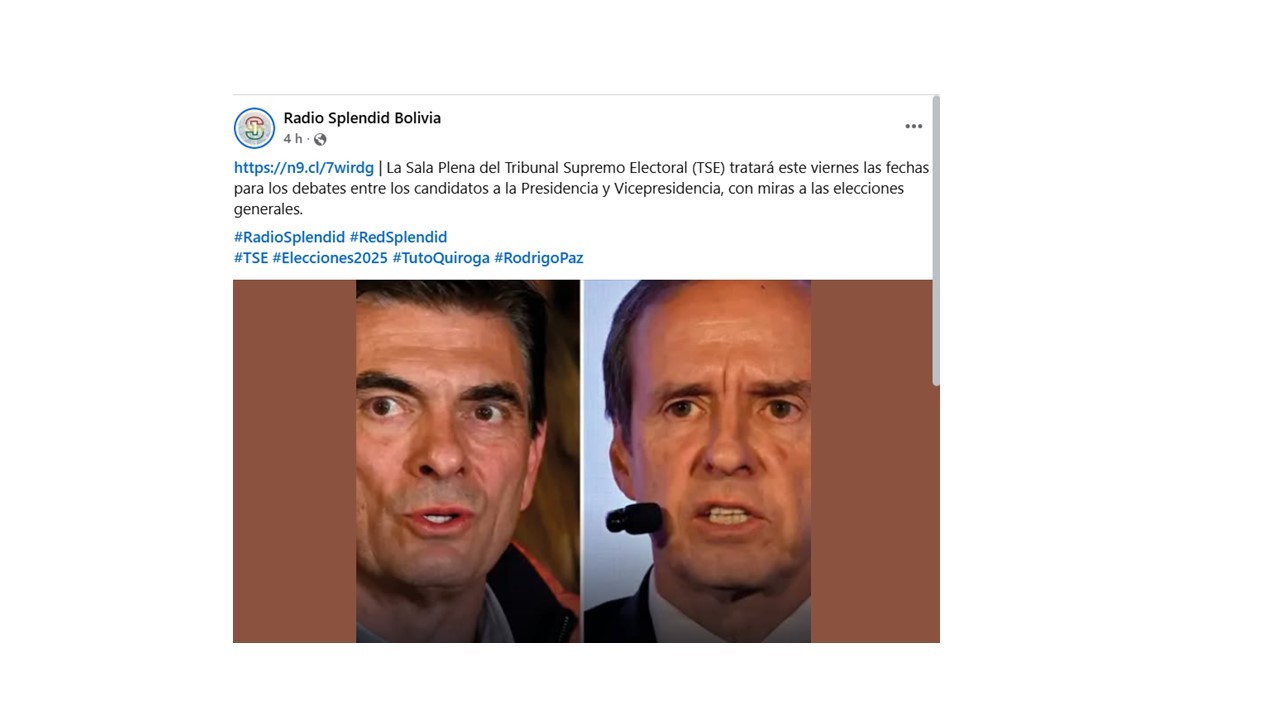Image resolution: width=1280 pixels, height=720 pixels.
Task: Click the post caption about TSE debates
Action: coord(582,188)
